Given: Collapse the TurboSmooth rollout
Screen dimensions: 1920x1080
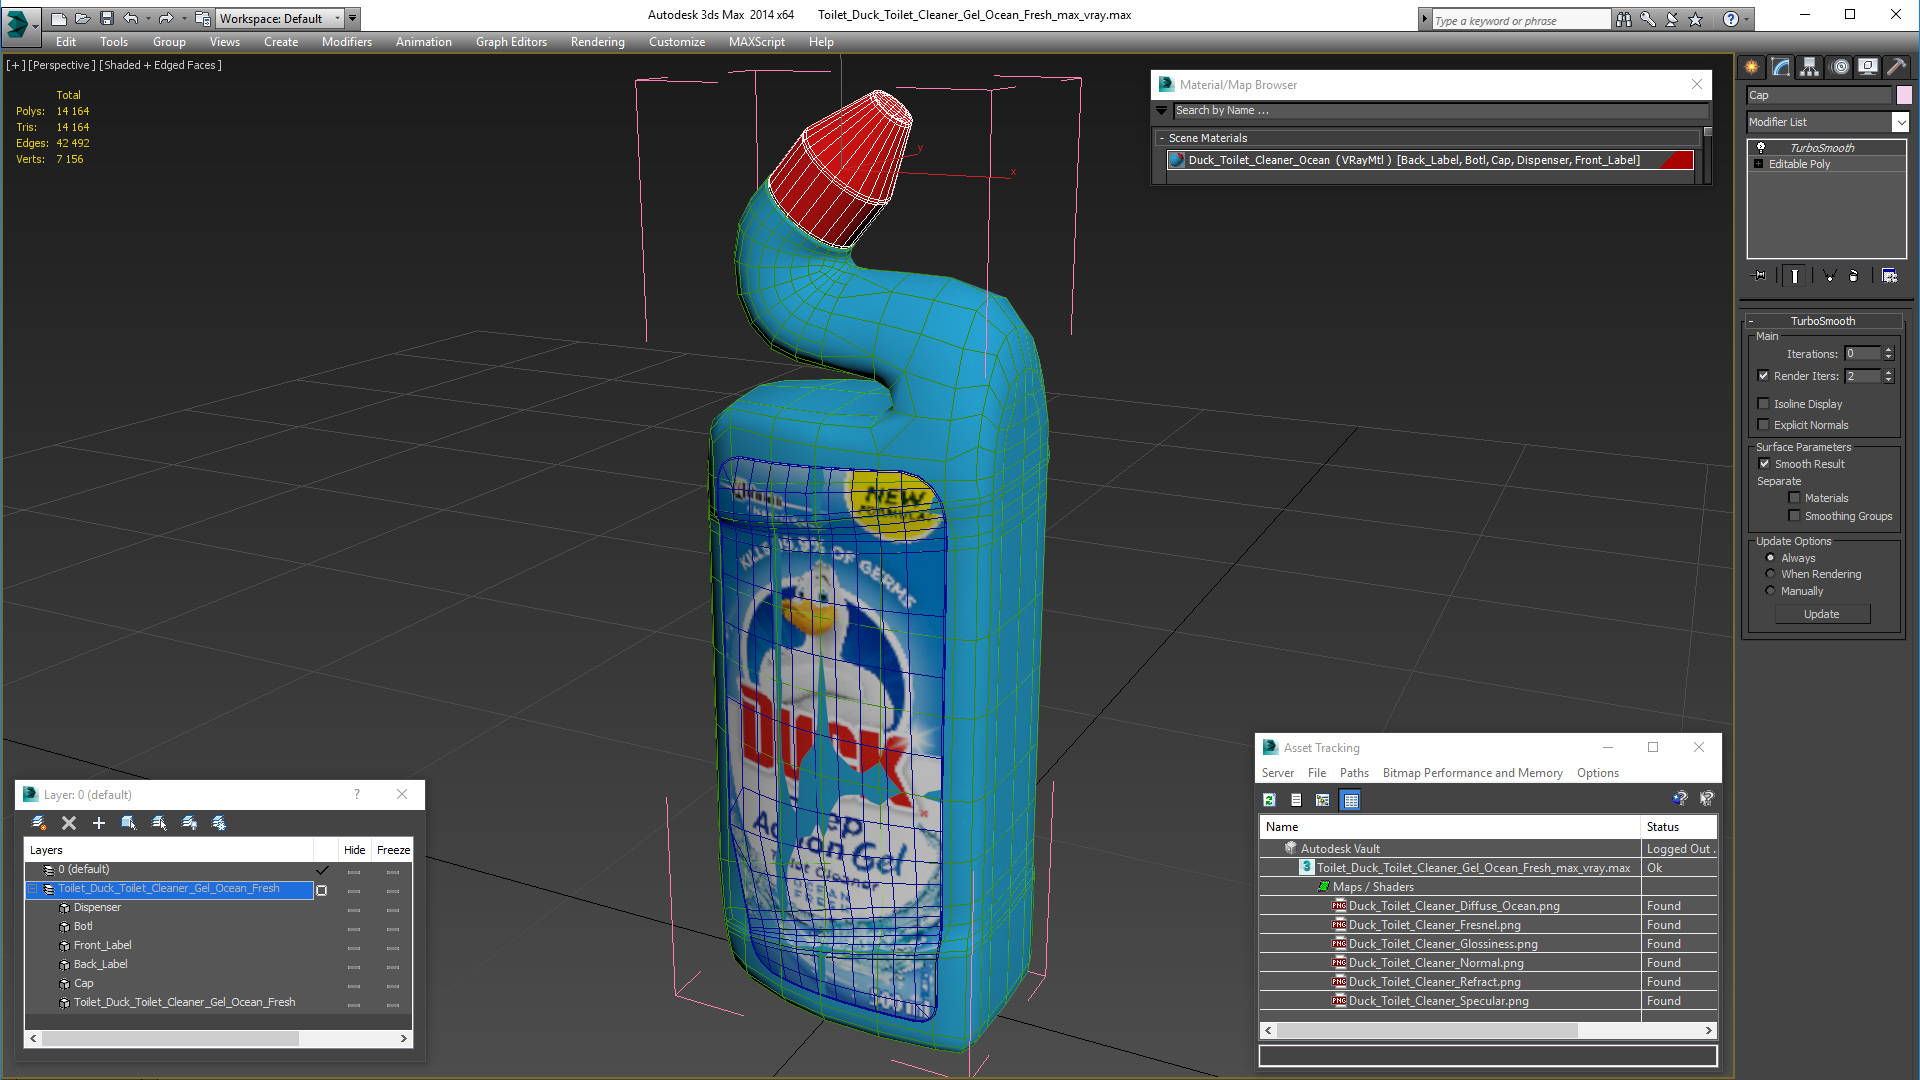Looking at the screenshot, I should pos(1751,321).
